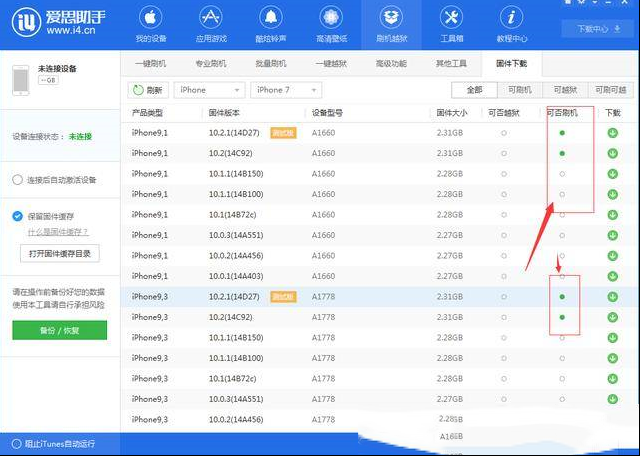Enable 连接后自动激活设备 option

point(17,180)
